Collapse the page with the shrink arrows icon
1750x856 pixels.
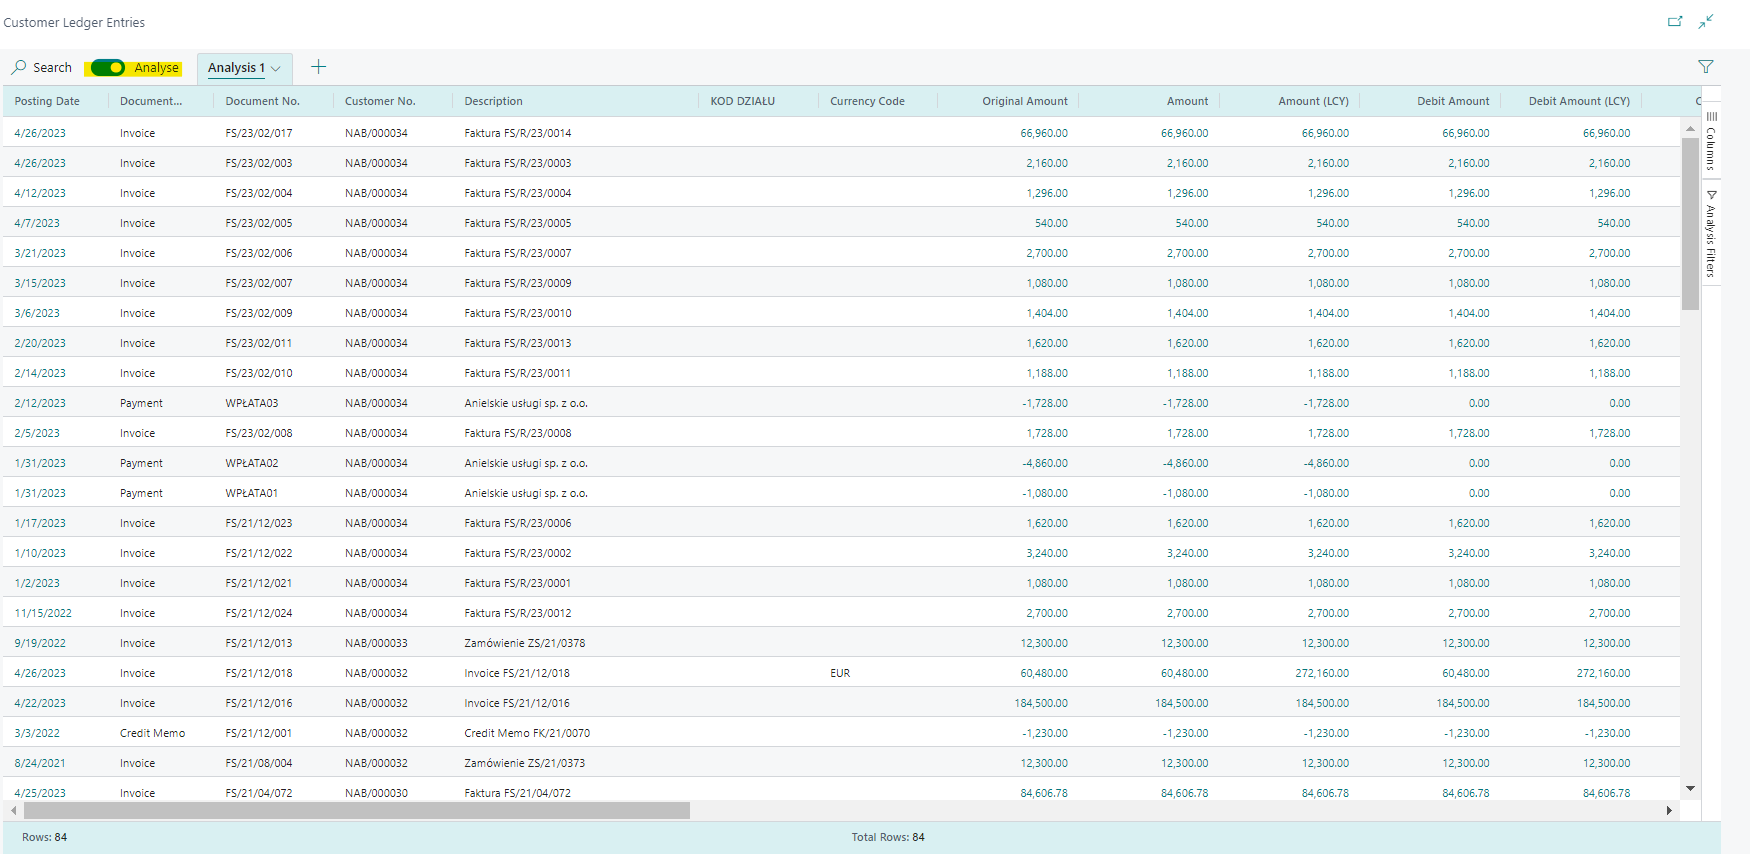1706,21
